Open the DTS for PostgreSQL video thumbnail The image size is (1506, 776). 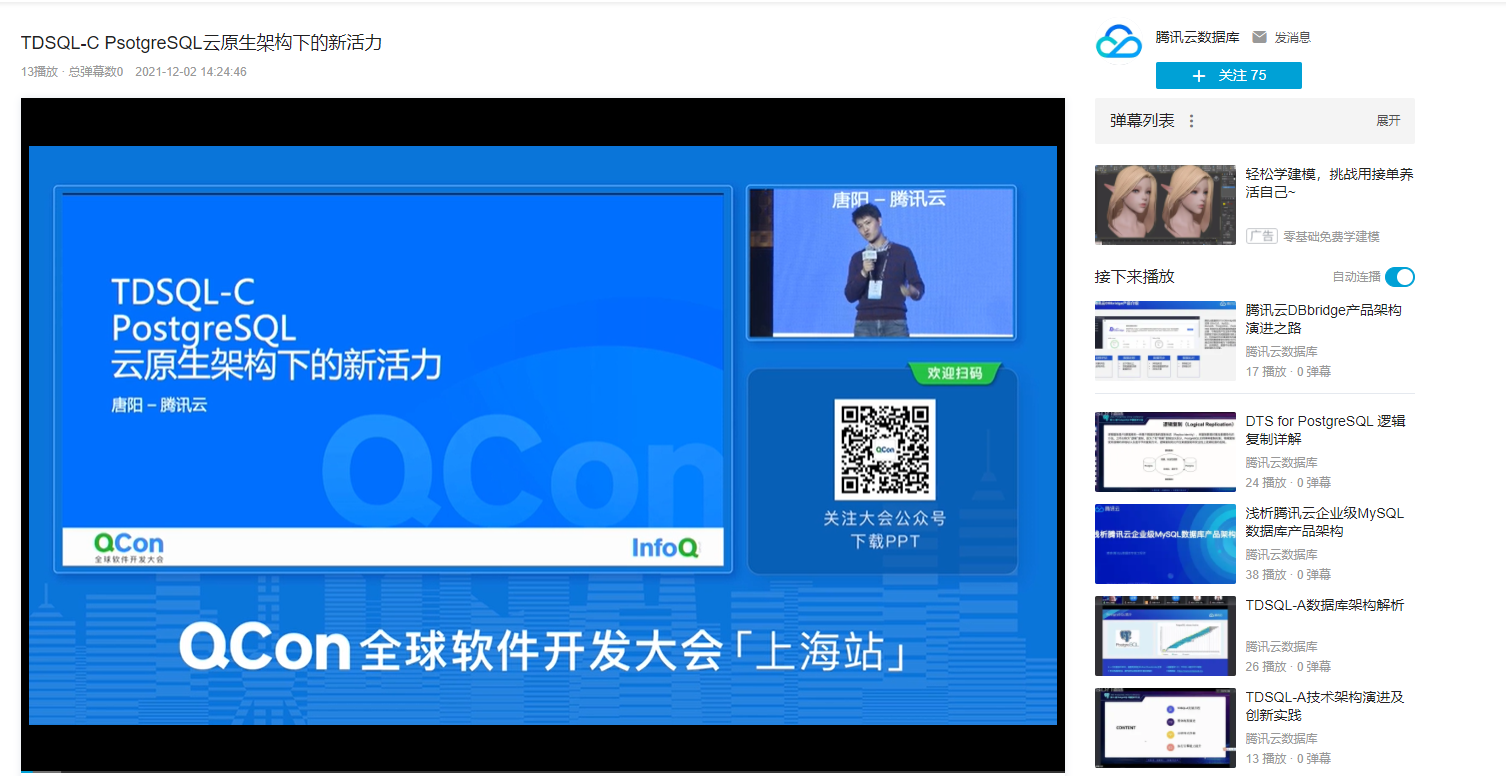(x=1165, y=452)
